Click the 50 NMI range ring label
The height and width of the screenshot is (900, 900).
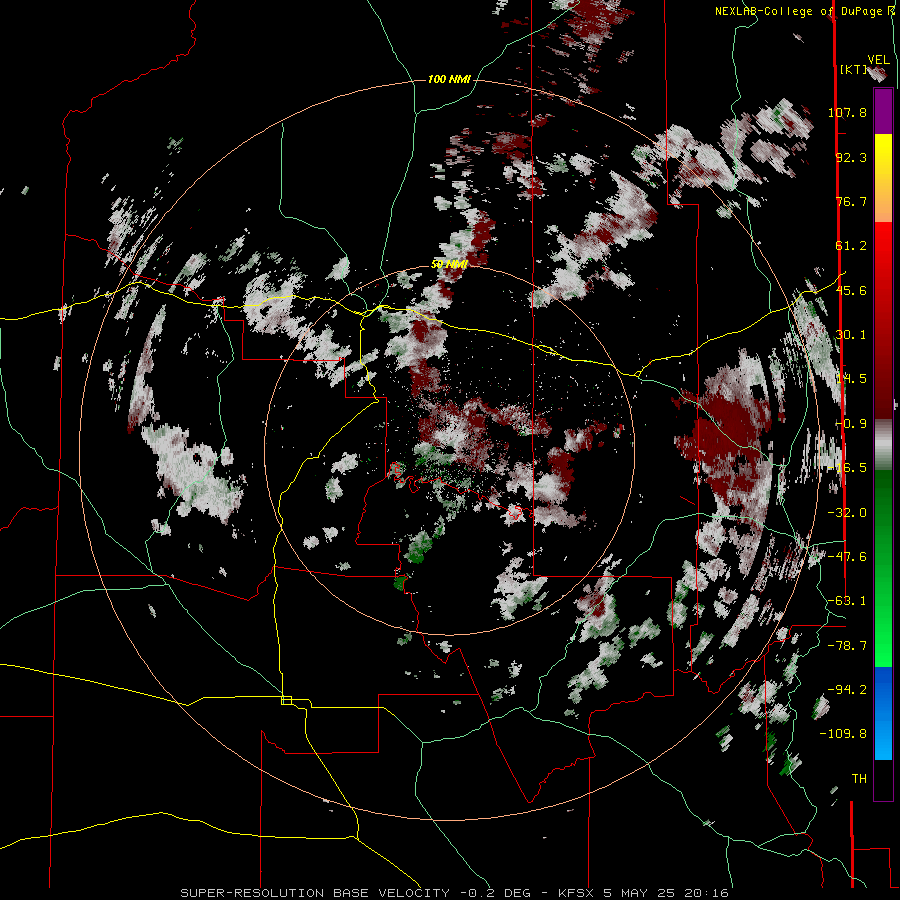(x=449, y=264)
